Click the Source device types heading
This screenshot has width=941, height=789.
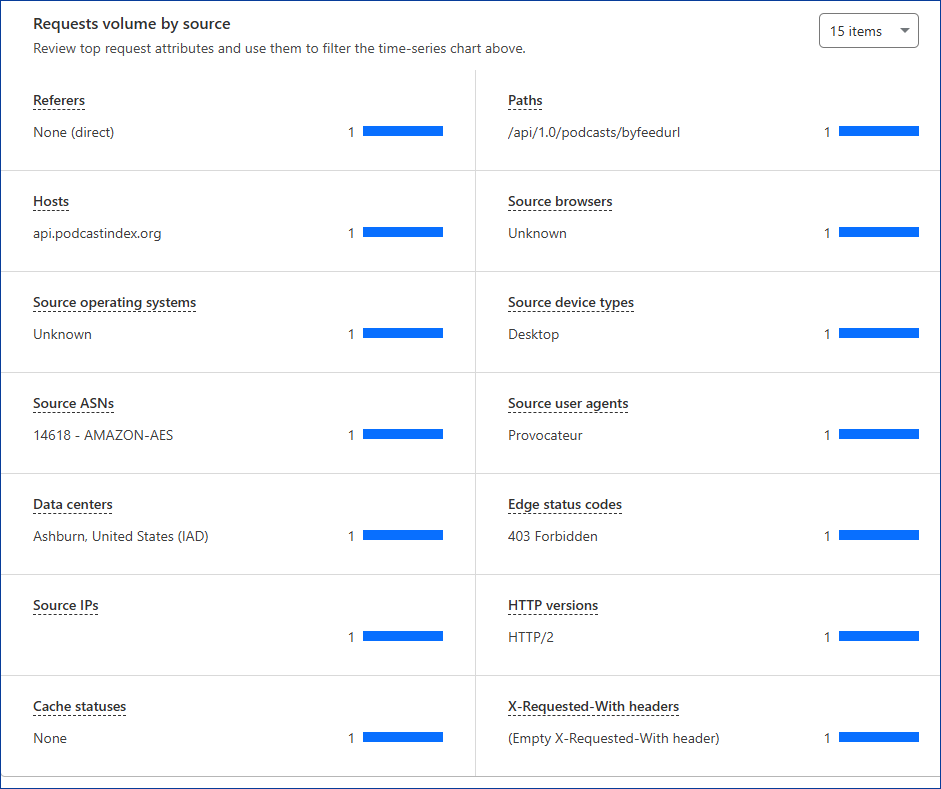coord(570,303)
